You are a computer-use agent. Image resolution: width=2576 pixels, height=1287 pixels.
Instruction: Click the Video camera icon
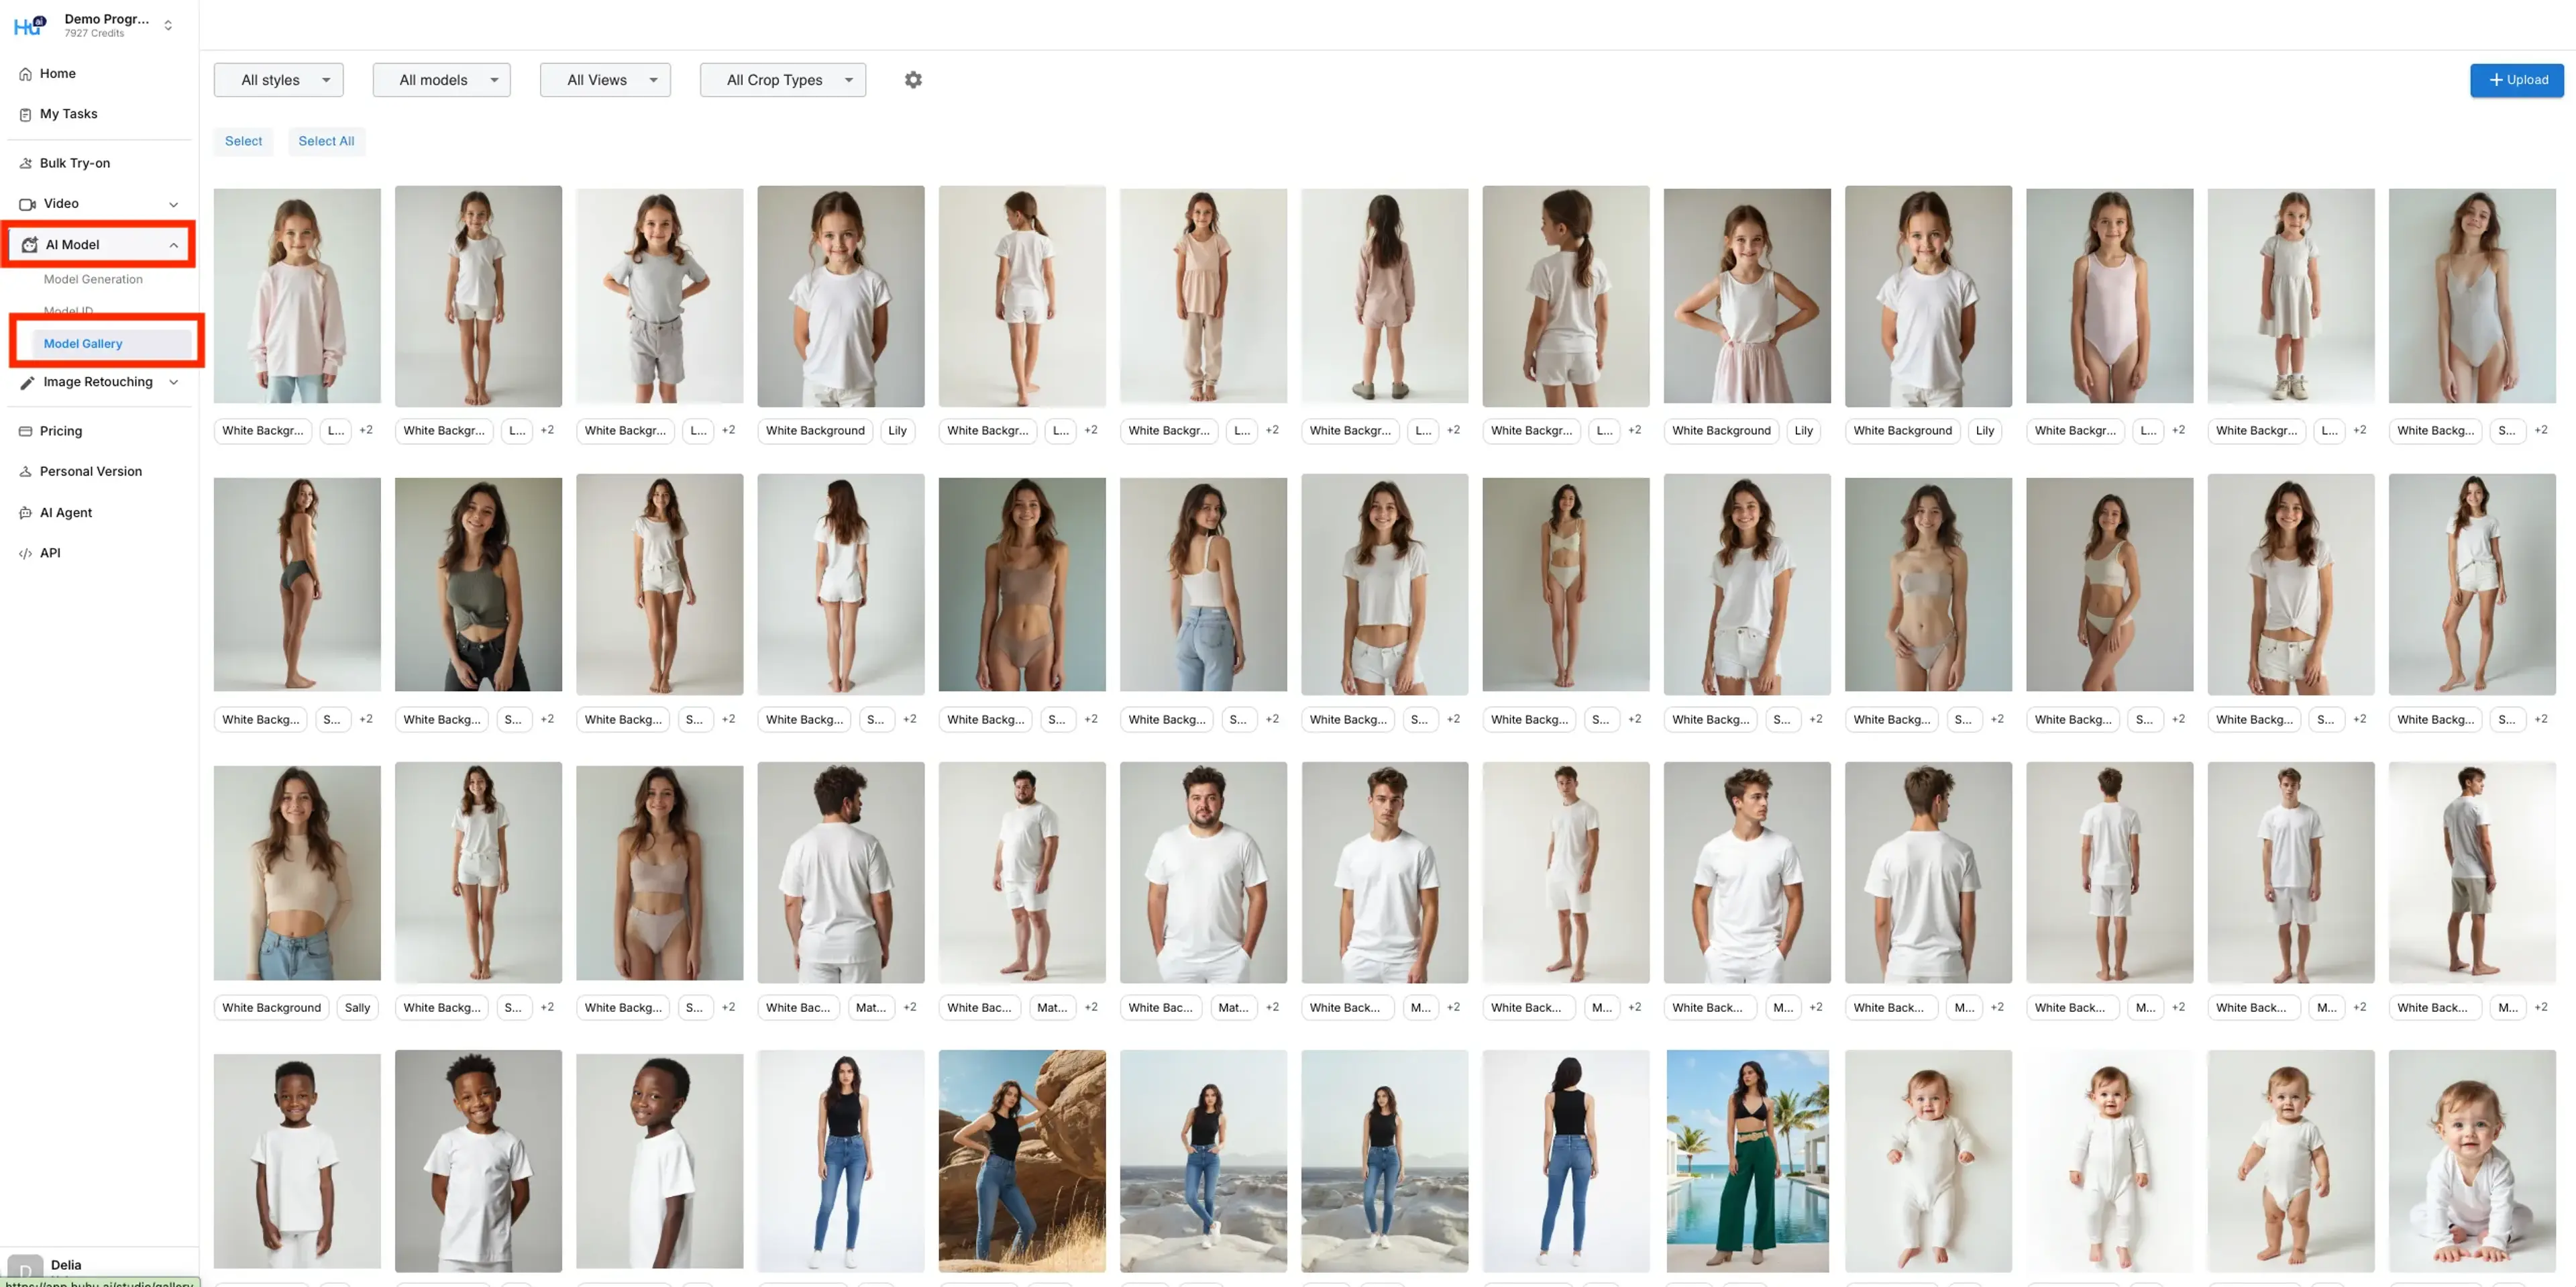click(27, 204)
